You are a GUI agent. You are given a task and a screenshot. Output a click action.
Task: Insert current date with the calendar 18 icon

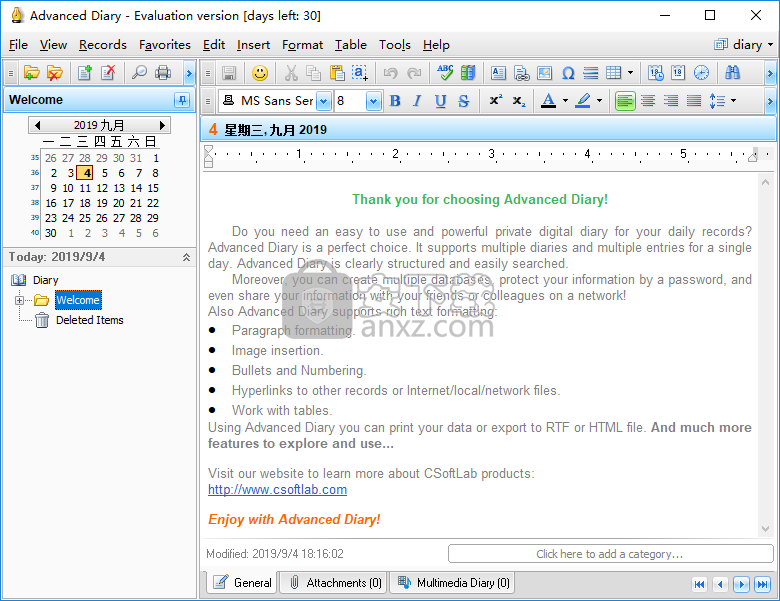678,73
